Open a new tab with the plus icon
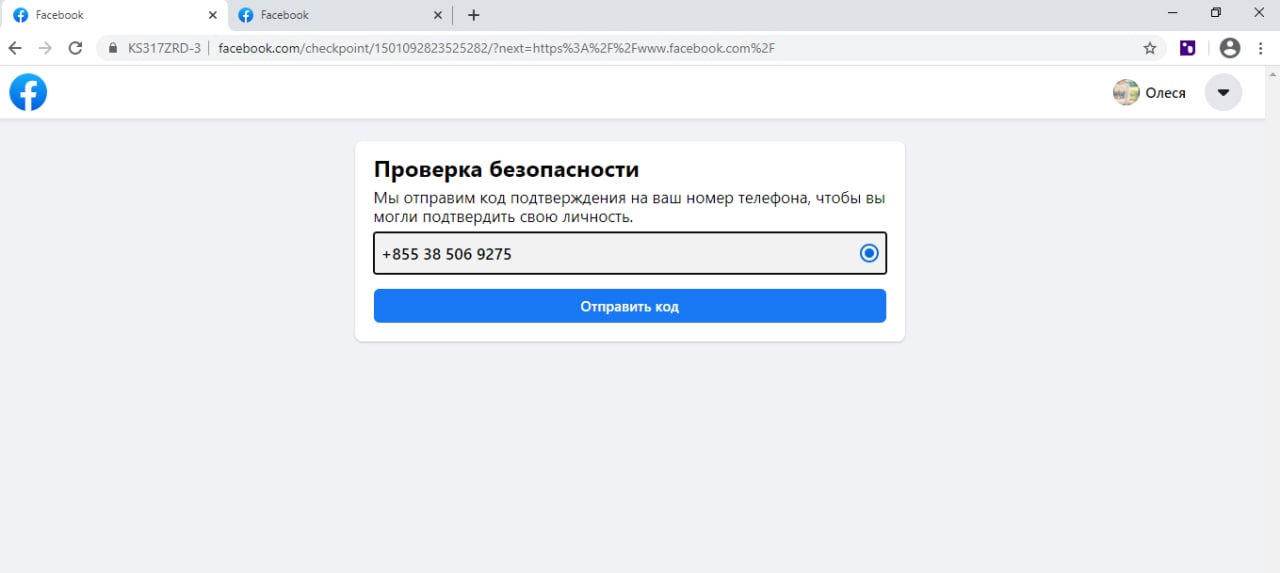This screenshot has height=573, width=1280. coord(474,15)
